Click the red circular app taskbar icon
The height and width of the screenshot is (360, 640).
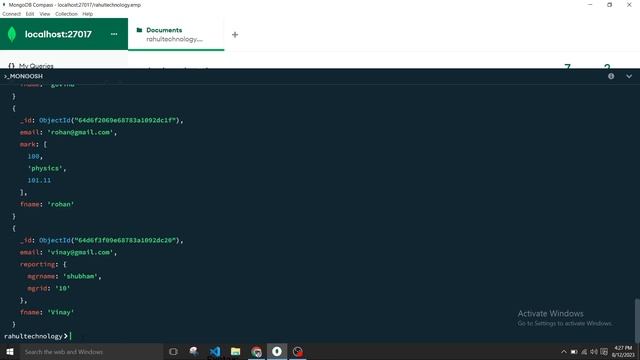point(298,351)
